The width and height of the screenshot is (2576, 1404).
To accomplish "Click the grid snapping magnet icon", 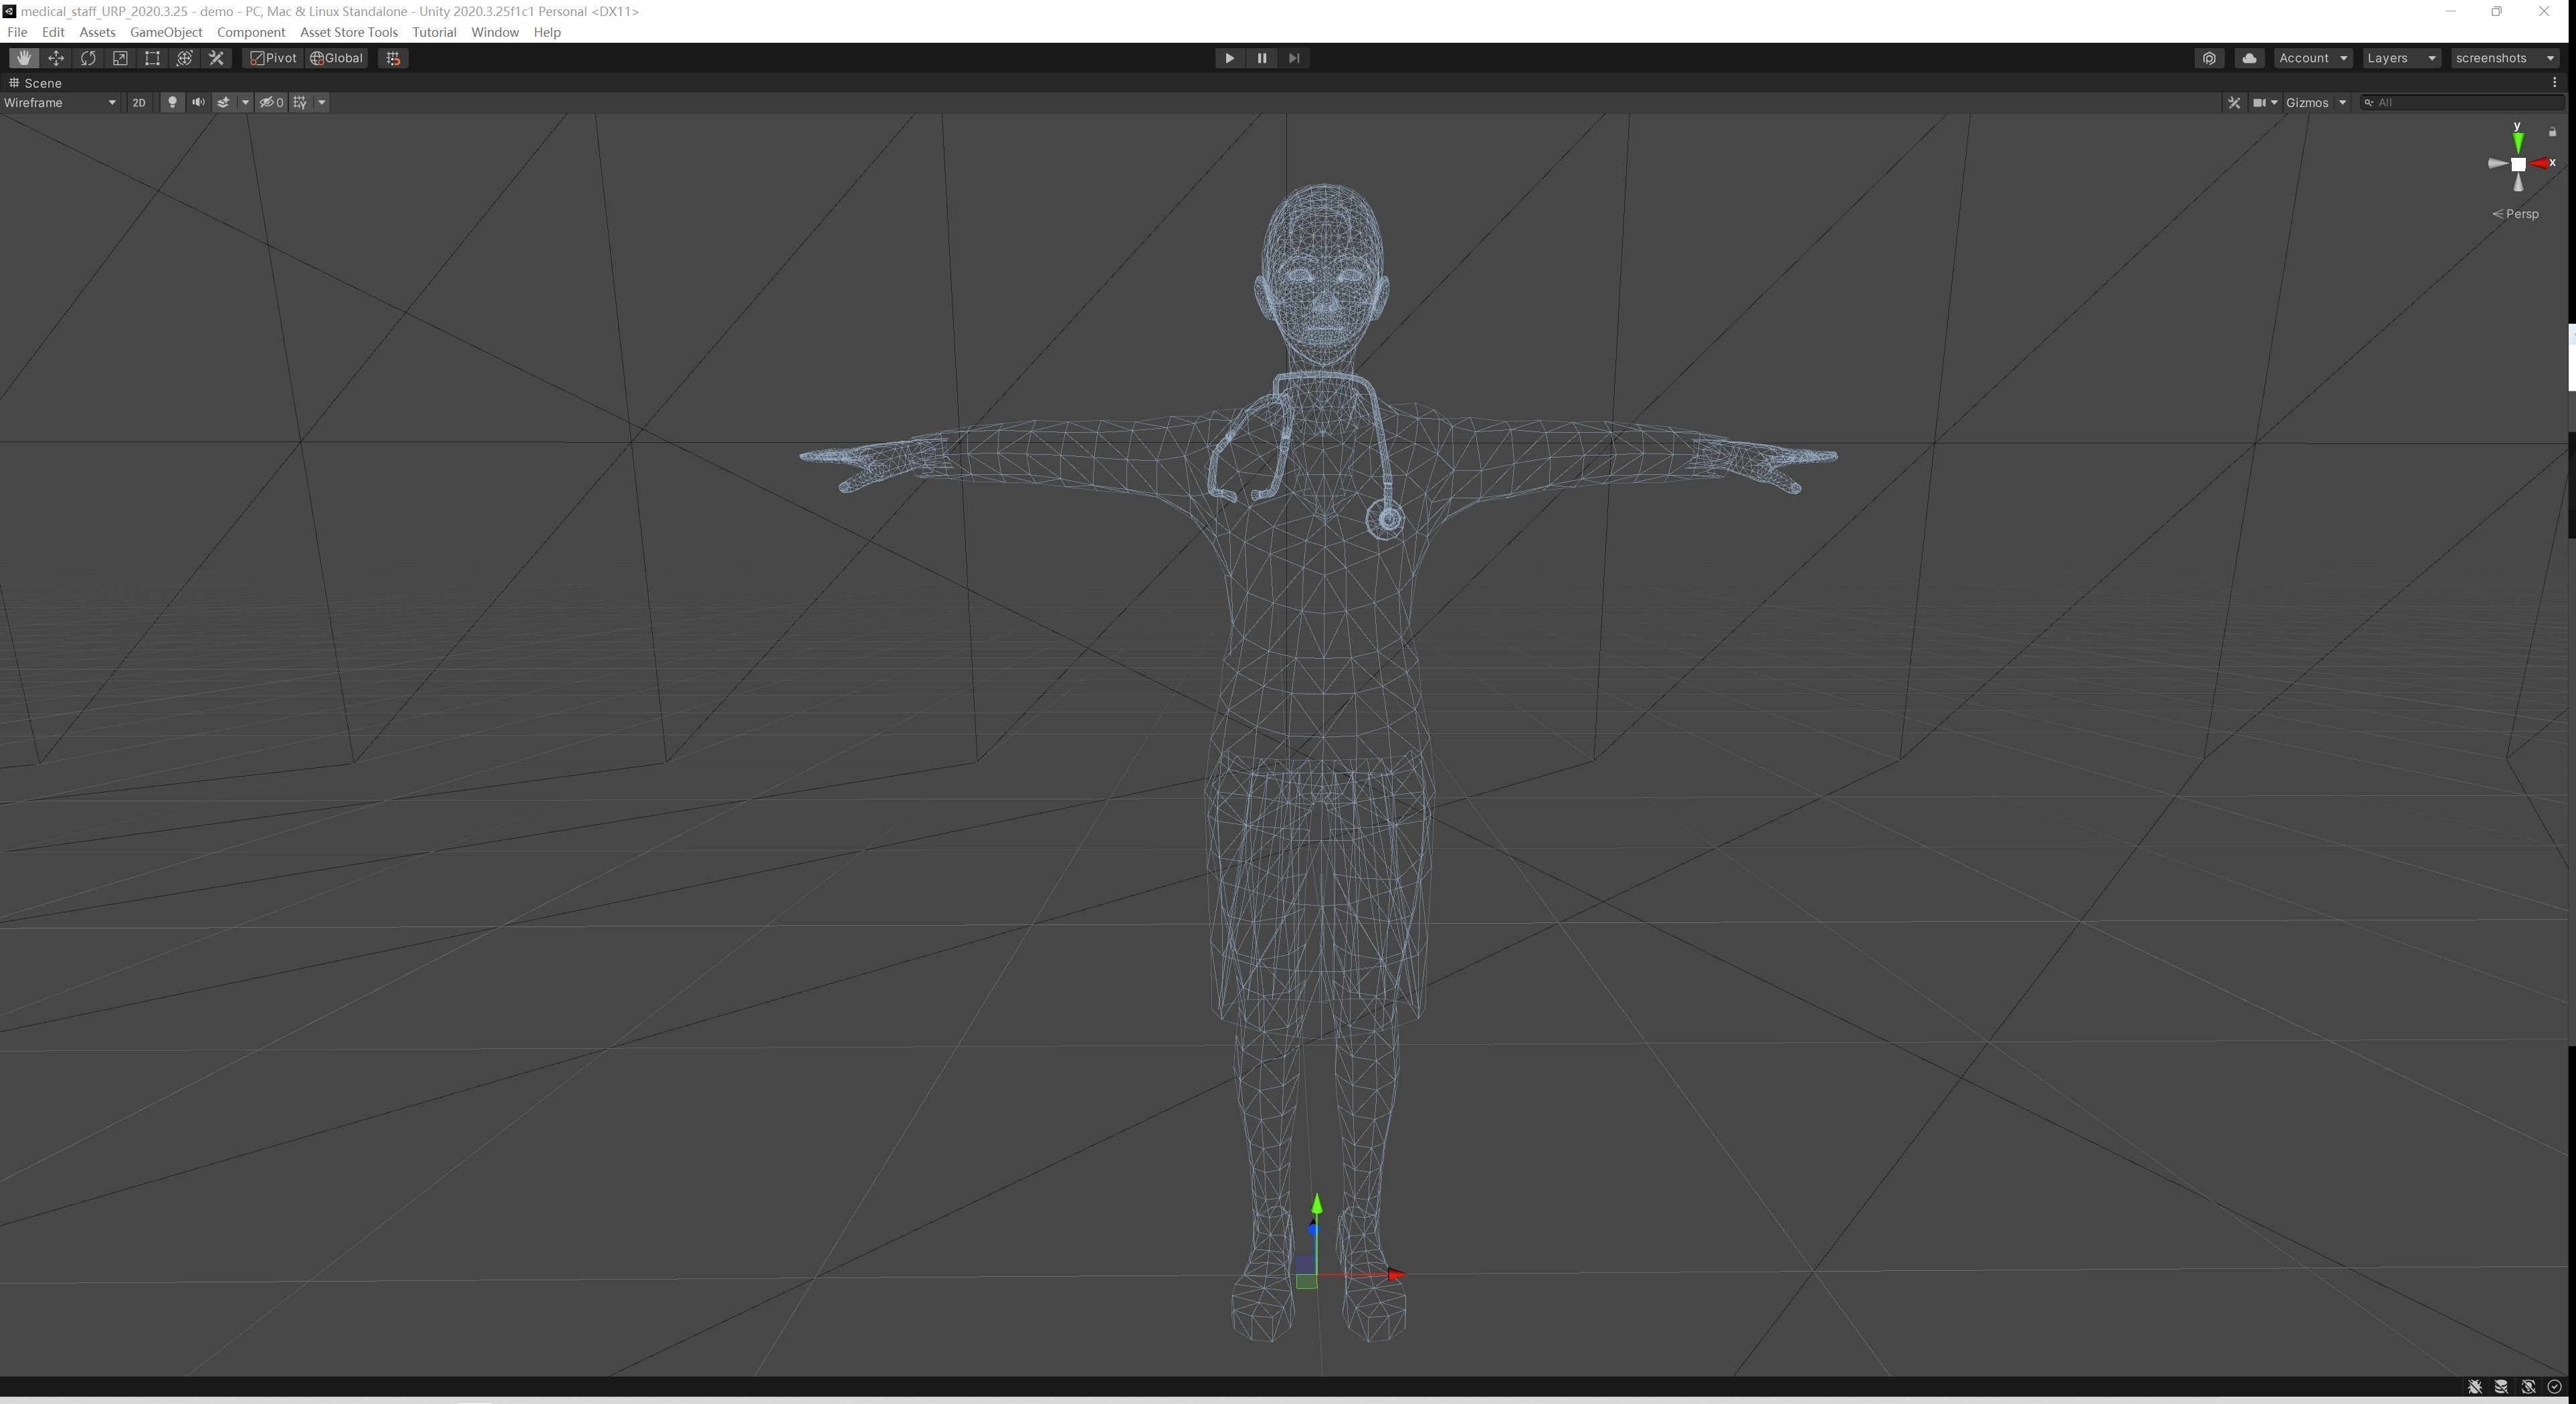I will coord(393,58).
